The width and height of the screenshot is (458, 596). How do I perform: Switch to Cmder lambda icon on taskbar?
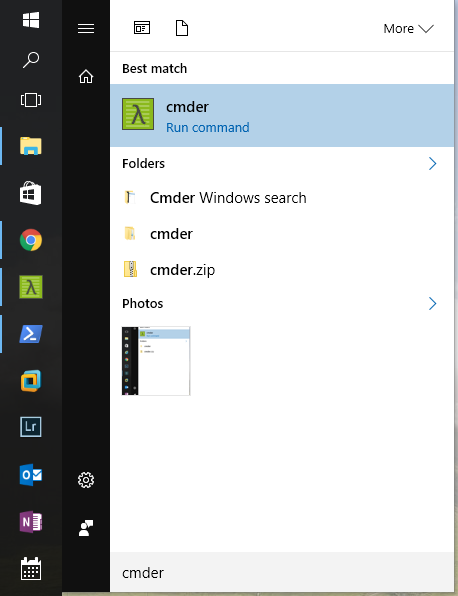(x=31, y=287)
